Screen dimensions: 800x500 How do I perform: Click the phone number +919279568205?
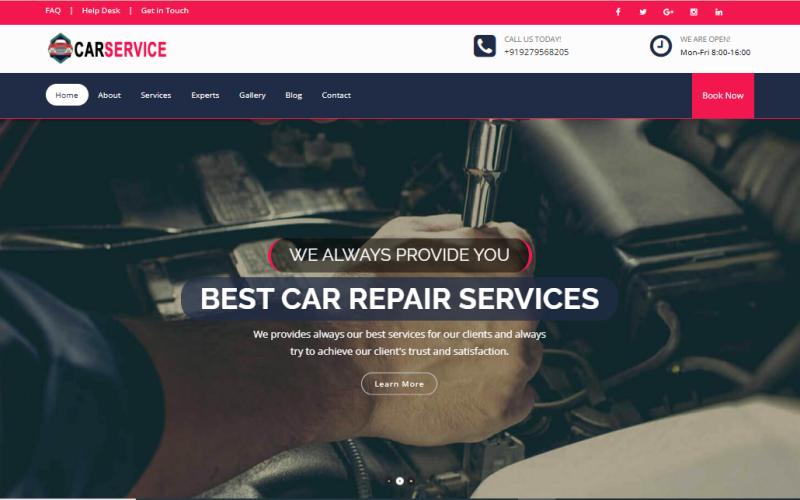(x=536, y=52)
